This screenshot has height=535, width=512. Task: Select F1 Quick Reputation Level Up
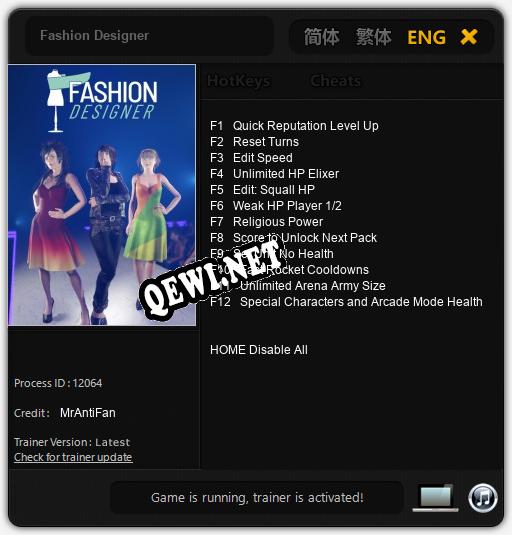[294, 126]
